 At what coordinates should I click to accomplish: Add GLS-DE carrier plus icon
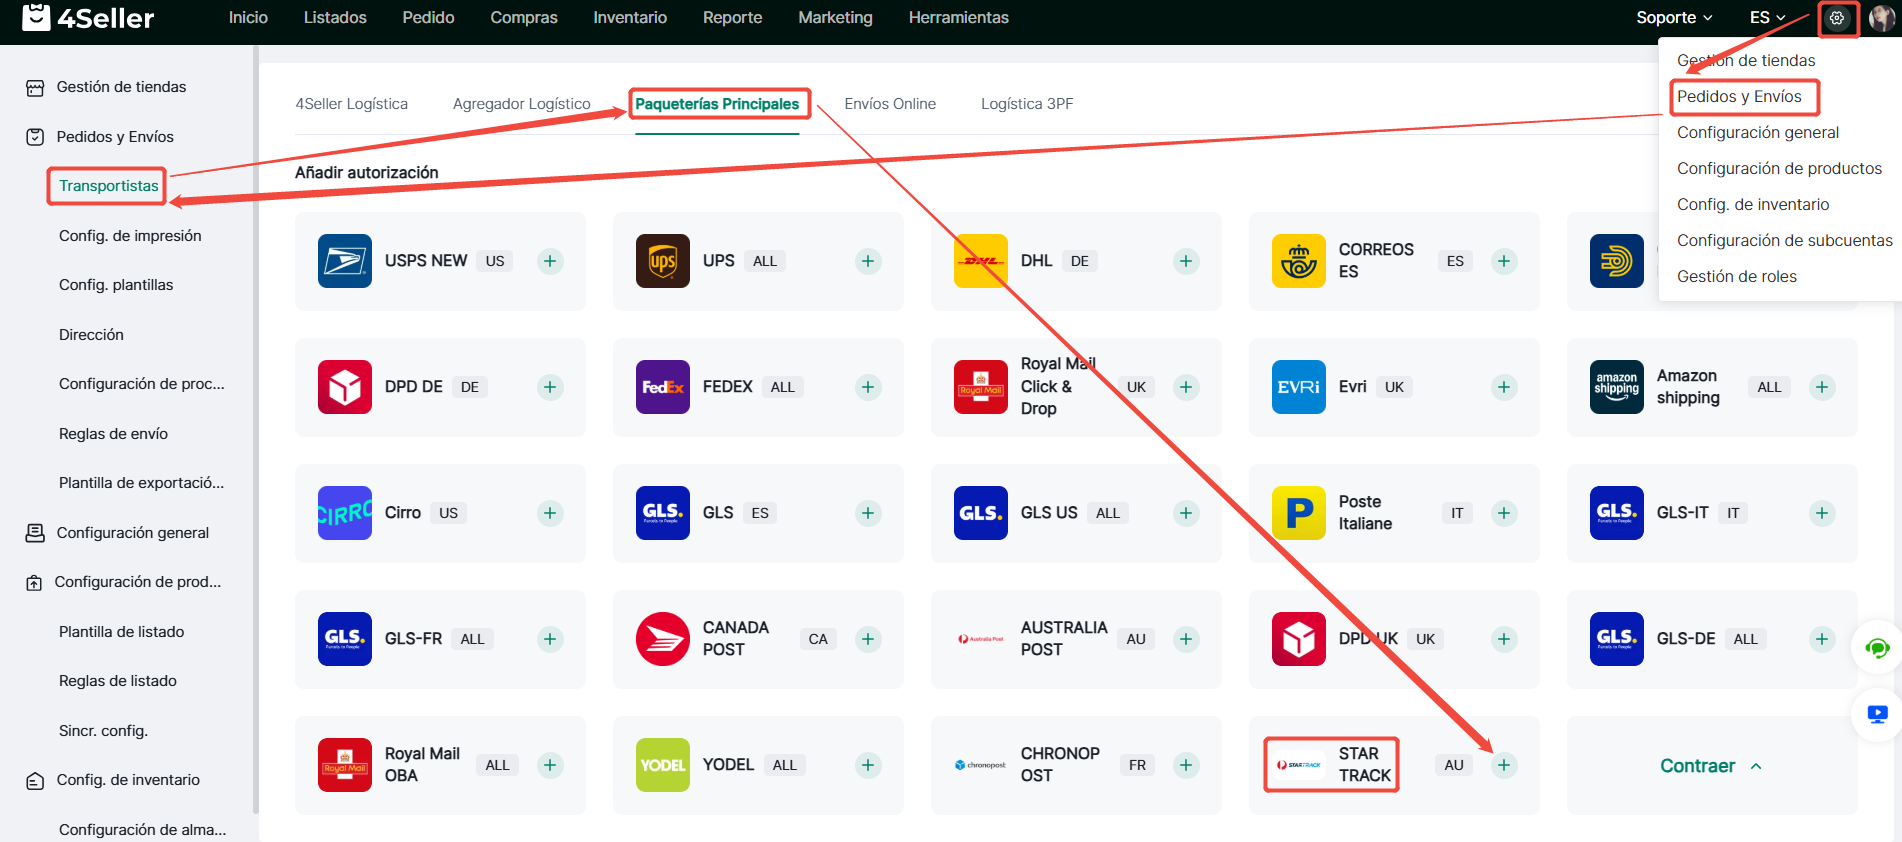[x=1822, y=639]
